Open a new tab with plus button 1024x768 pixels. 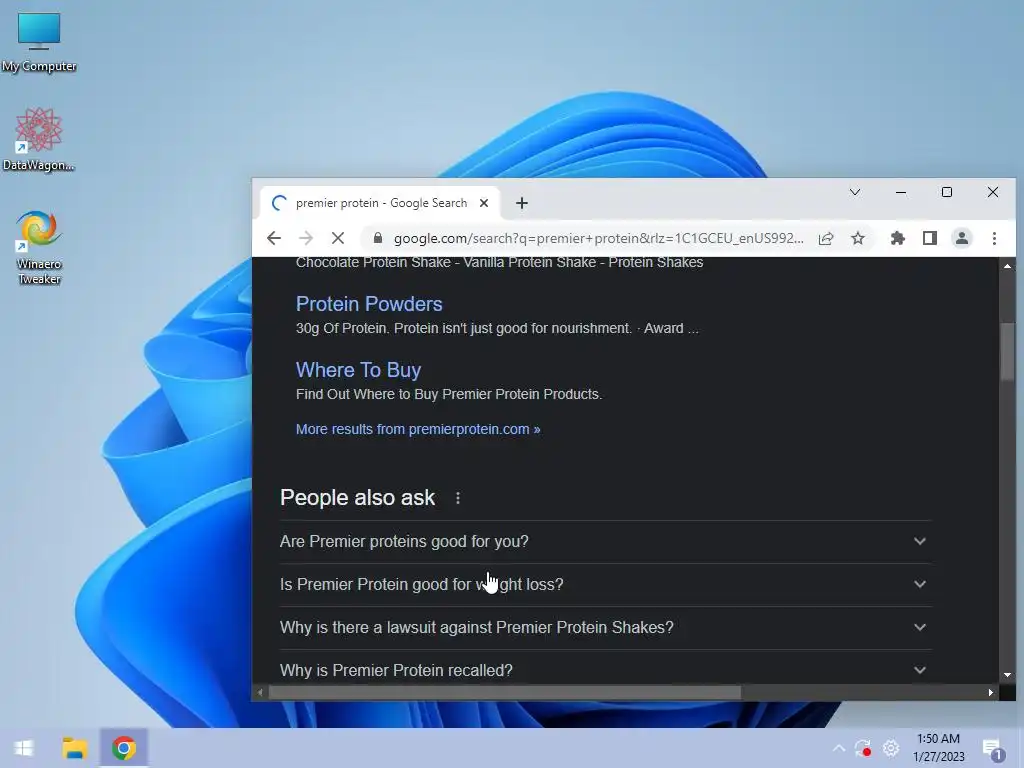(521, 203)
